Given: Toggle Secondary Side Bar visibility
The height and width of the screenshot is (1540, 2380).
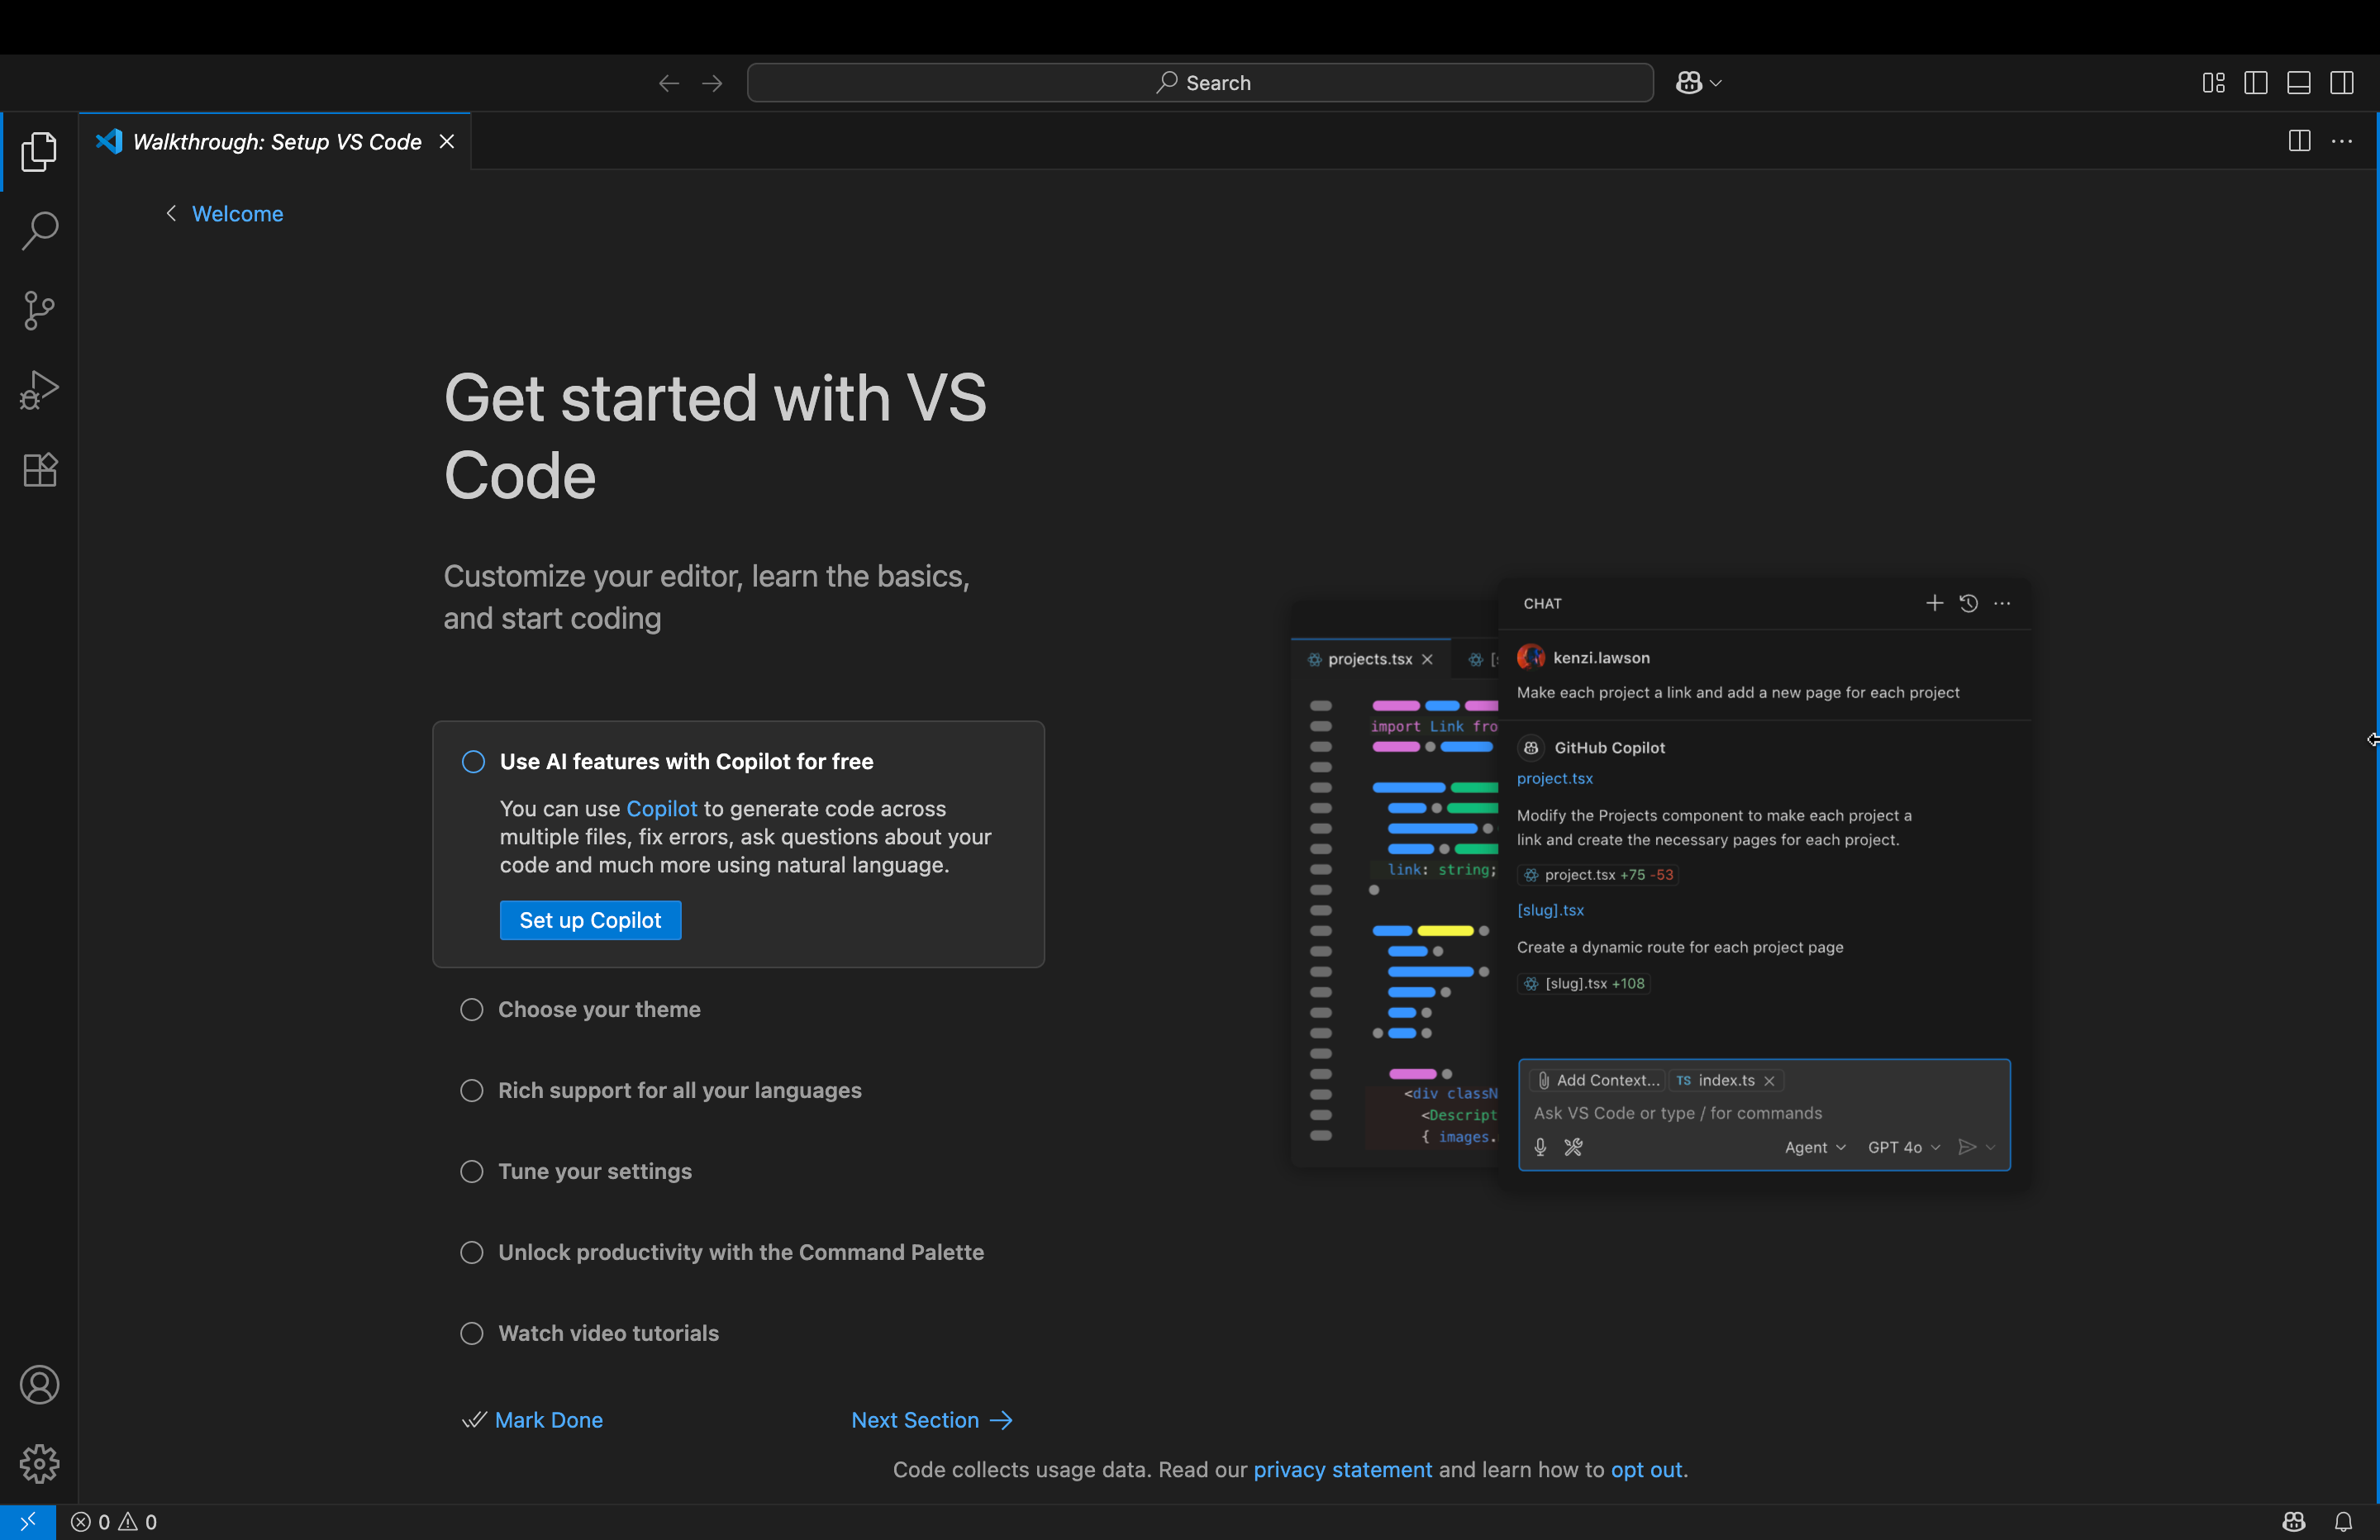Looking at the screenshot, I should [2342, 83].
